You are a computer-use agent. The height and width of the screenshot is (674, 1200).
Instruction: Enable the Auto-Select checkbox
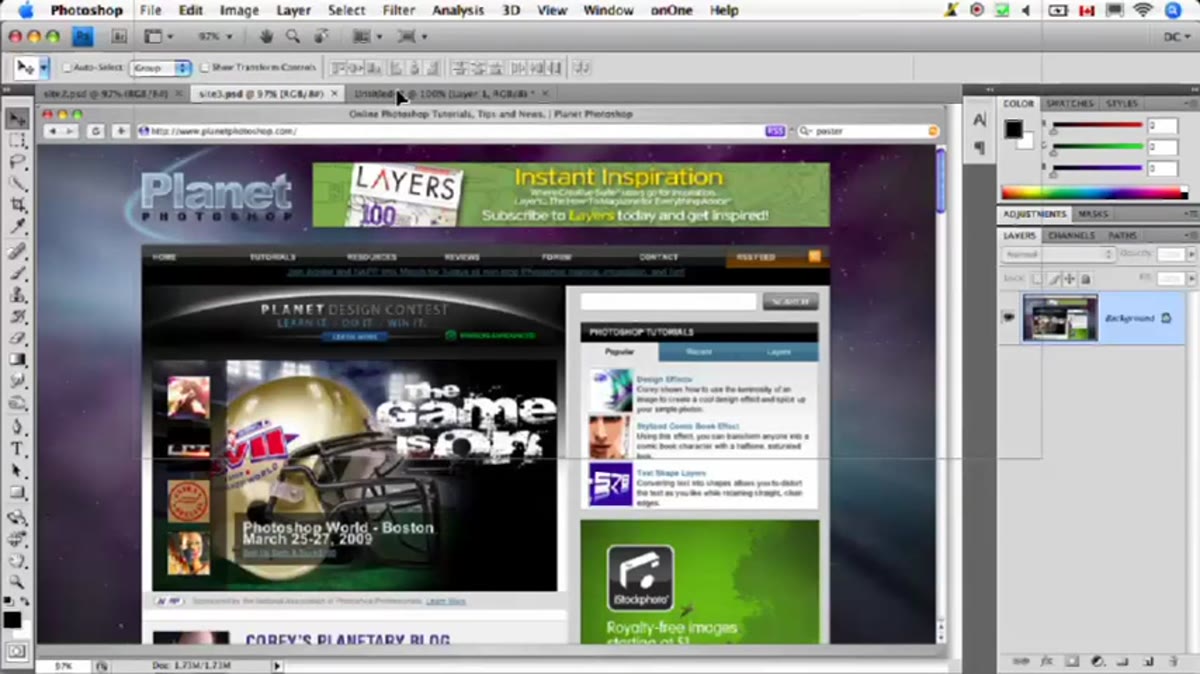coord(67,68)
